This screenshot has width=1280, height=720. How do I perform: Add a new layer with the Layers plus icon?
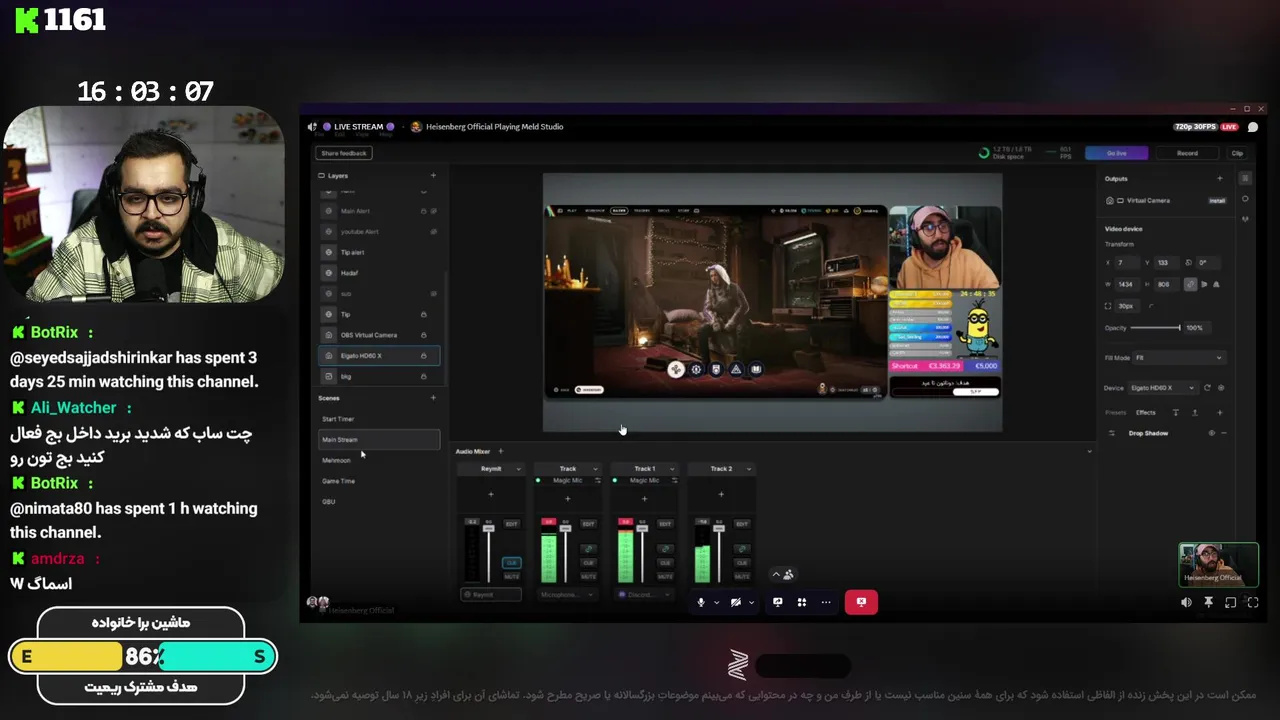pyautogui.click(x=433, y=176)
